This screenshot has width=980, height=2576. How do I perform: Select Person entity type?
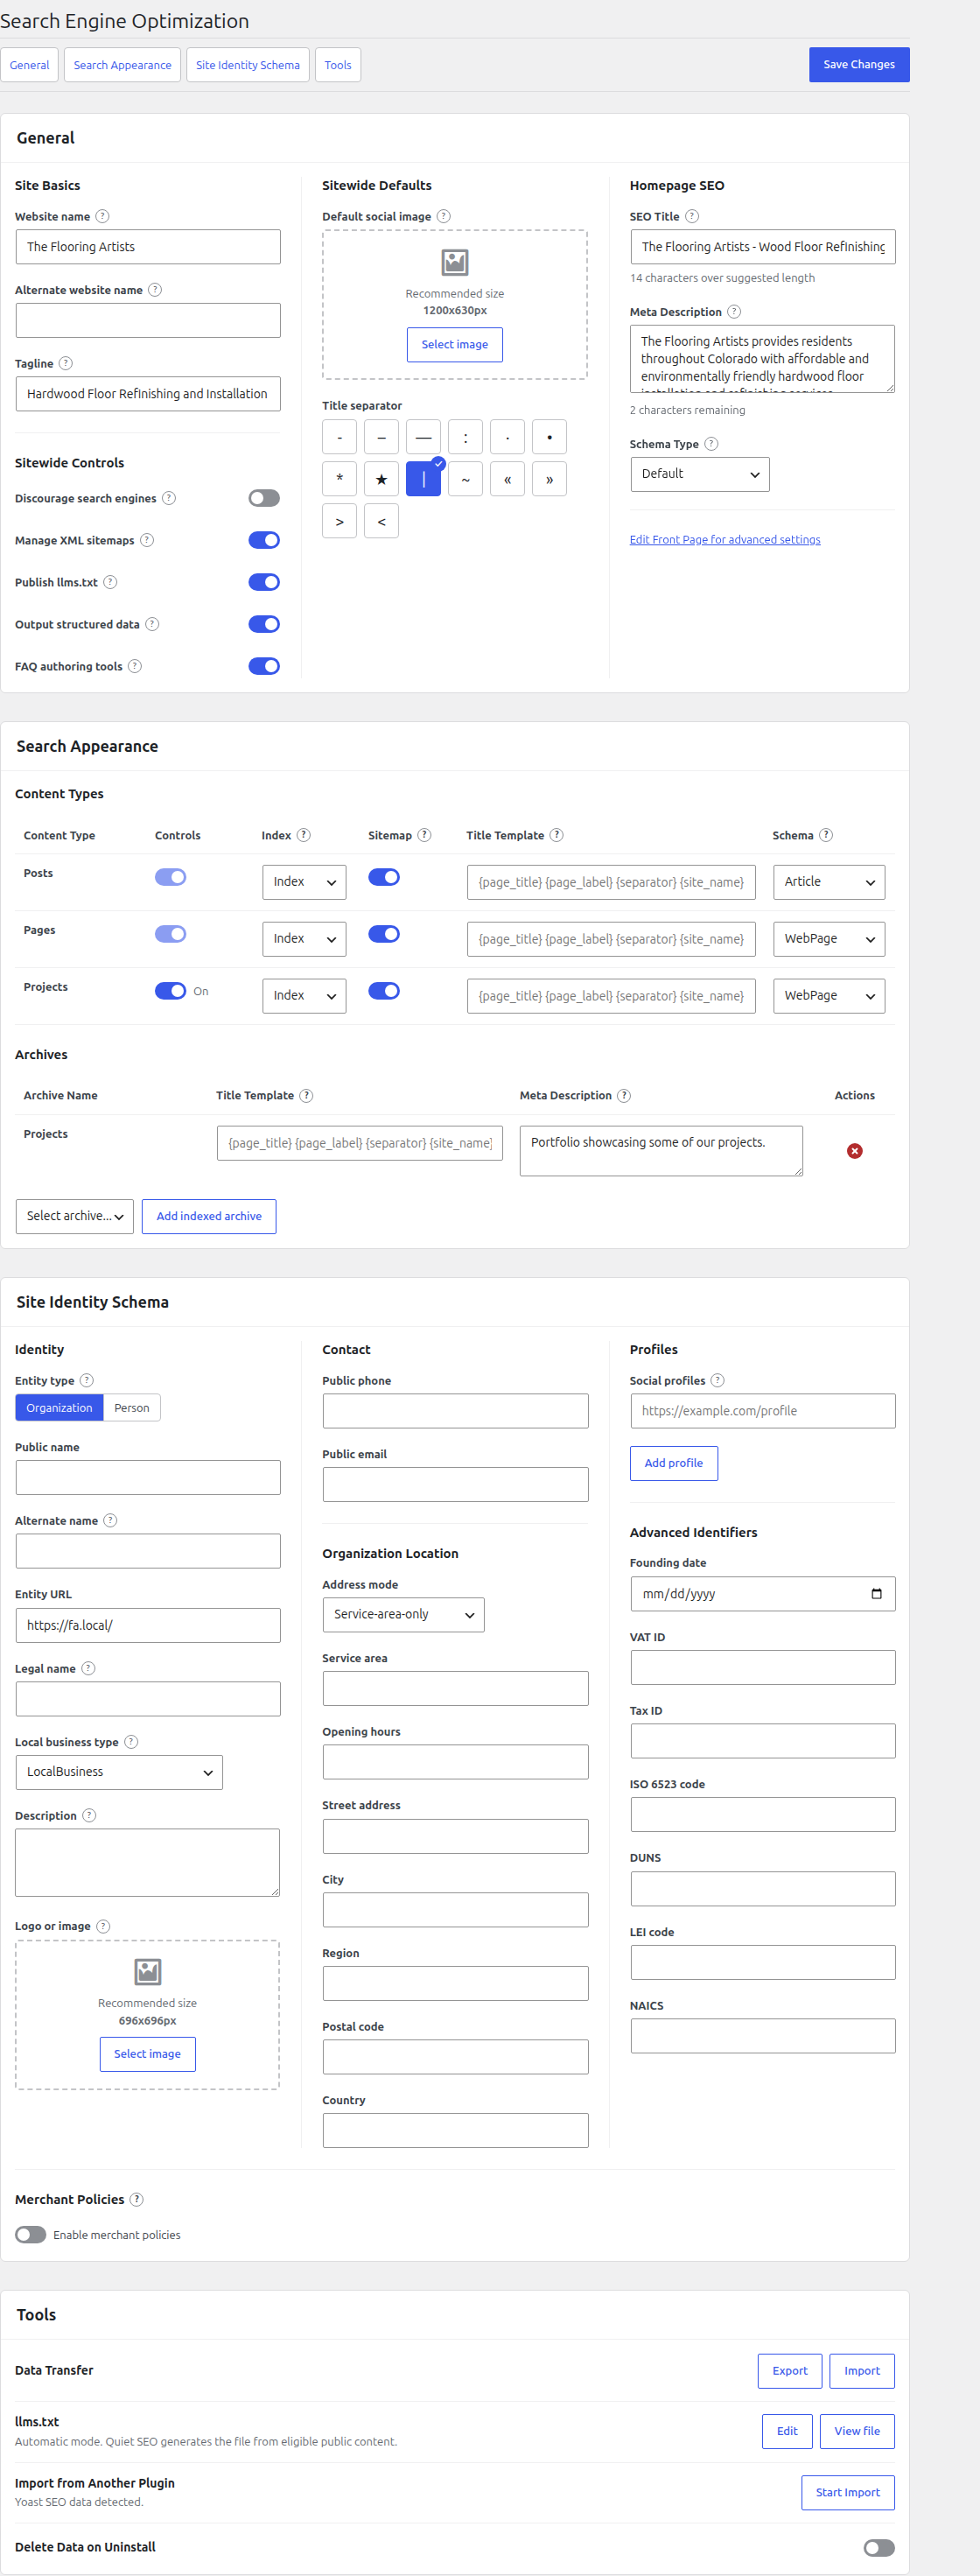click(x=131, y=1407)
